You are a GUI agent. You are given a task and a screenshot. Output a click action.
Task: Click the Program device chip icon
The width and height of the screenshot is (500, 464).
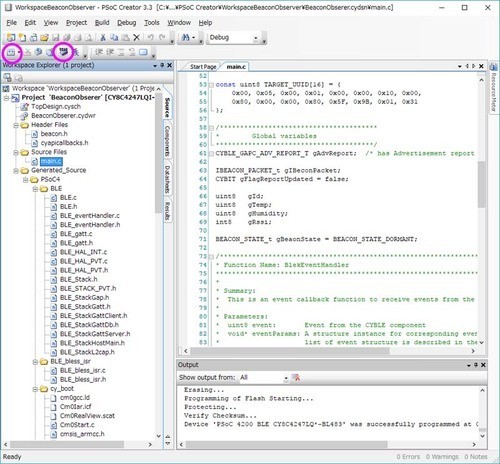pyautogui.click(x=63, y=51)
